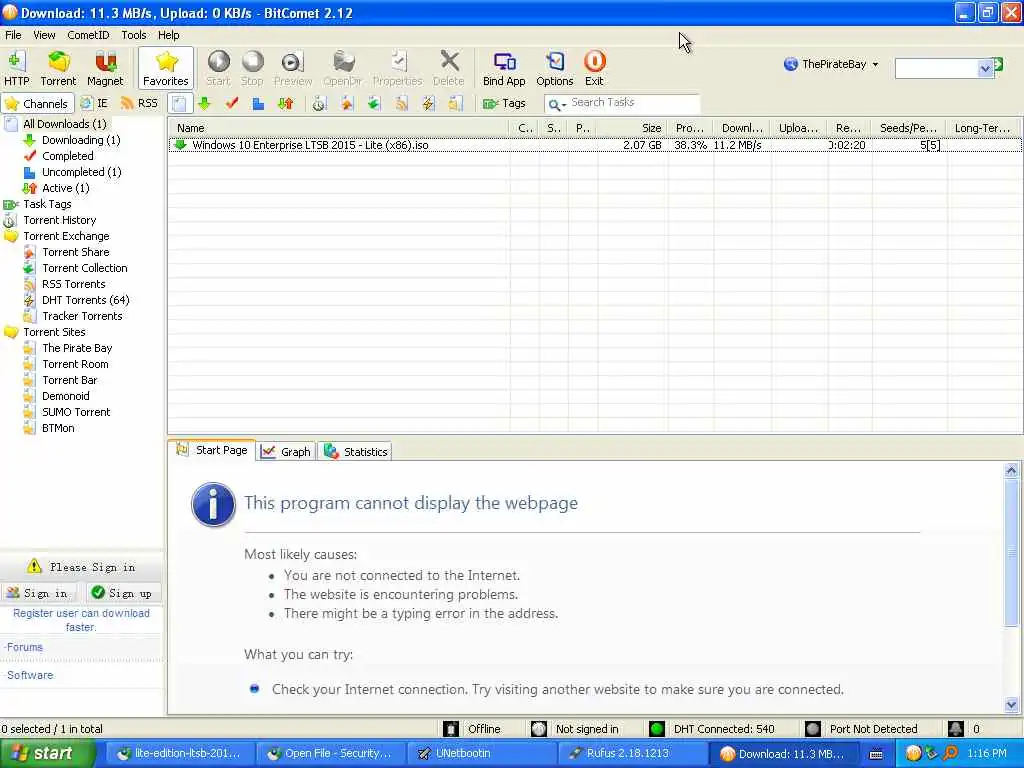The height and width of the screenshot is (768, 1024).
Task: Click the Delete toolbar button
Action: click(x=449, y=69)
